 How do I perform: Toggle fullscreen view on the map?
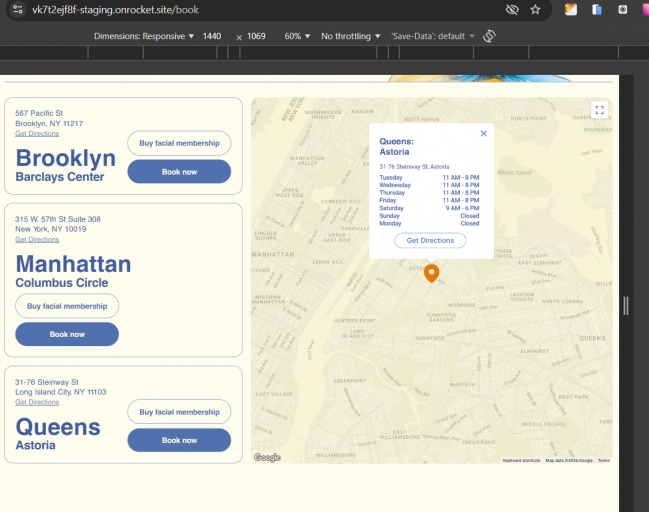point(599,110)
